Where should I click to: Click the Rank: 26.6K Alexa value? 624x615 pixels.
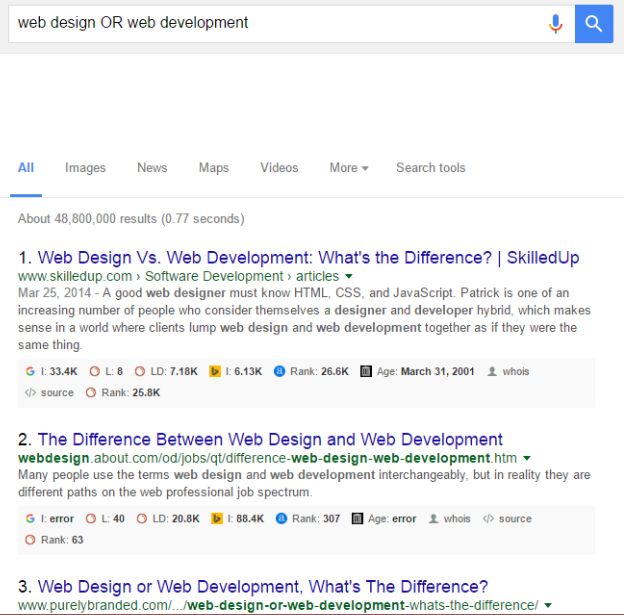319,371
